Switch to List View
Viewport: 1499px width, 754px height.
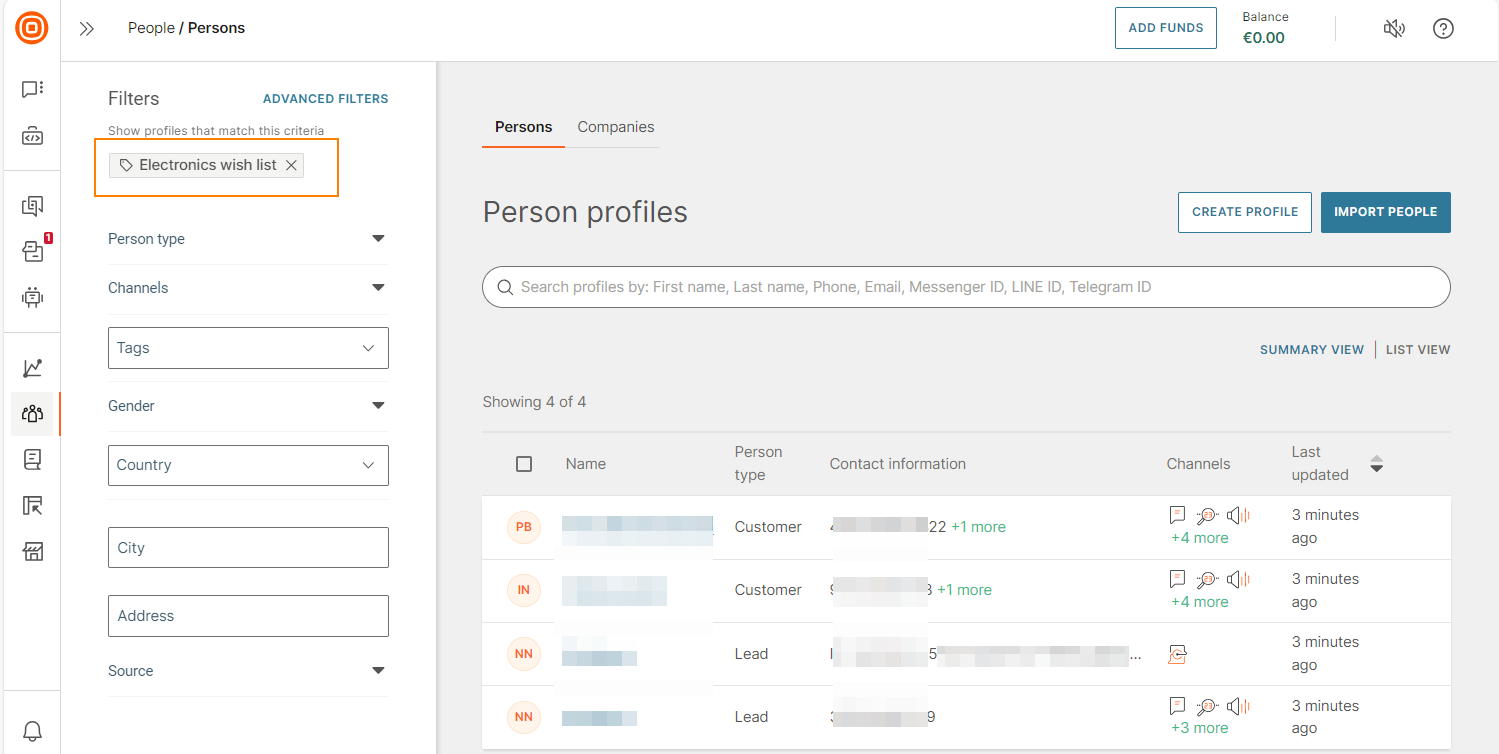(x=1418, y=350)
